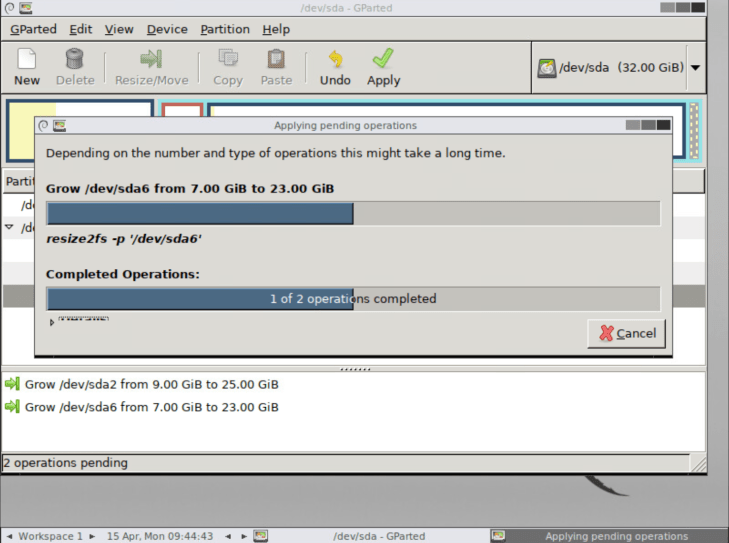
Task: Open the Help menu
Action: pyautogui.click(x=276, y=29)
